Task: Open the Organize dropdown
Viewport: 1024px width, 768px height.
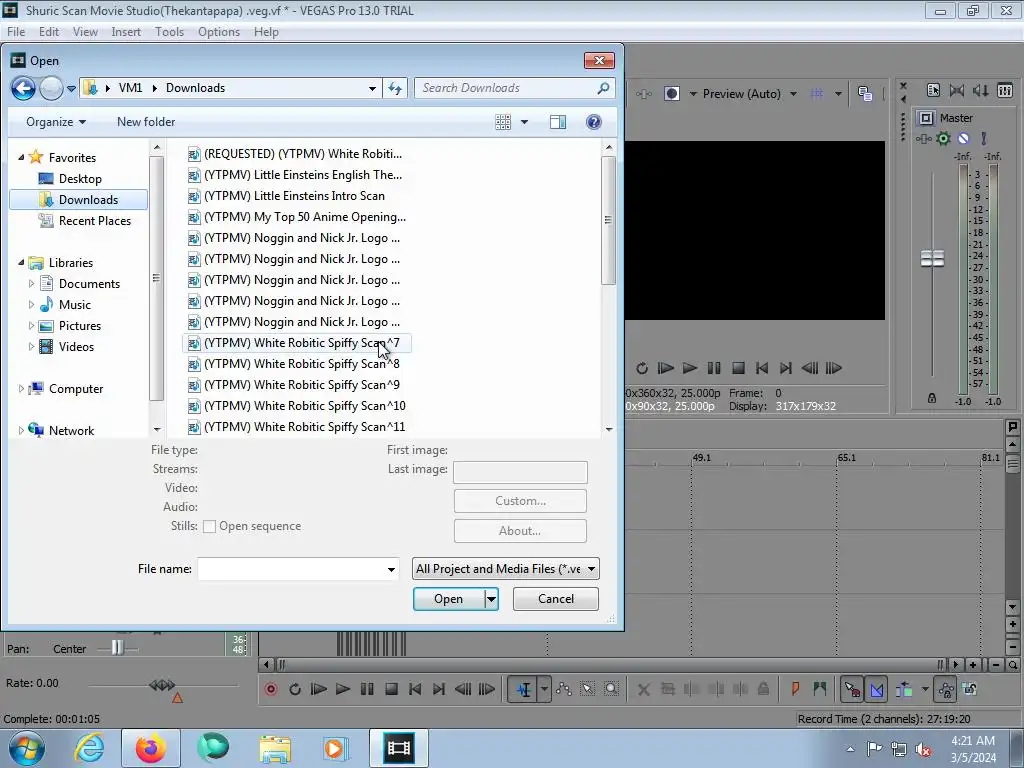Action: 56,121
